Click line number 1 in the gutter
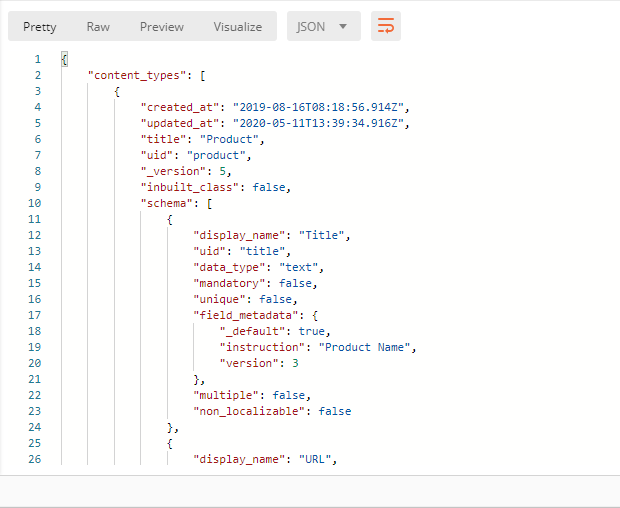Viewport: 620px width, 508px height. (x=38, y=59)
